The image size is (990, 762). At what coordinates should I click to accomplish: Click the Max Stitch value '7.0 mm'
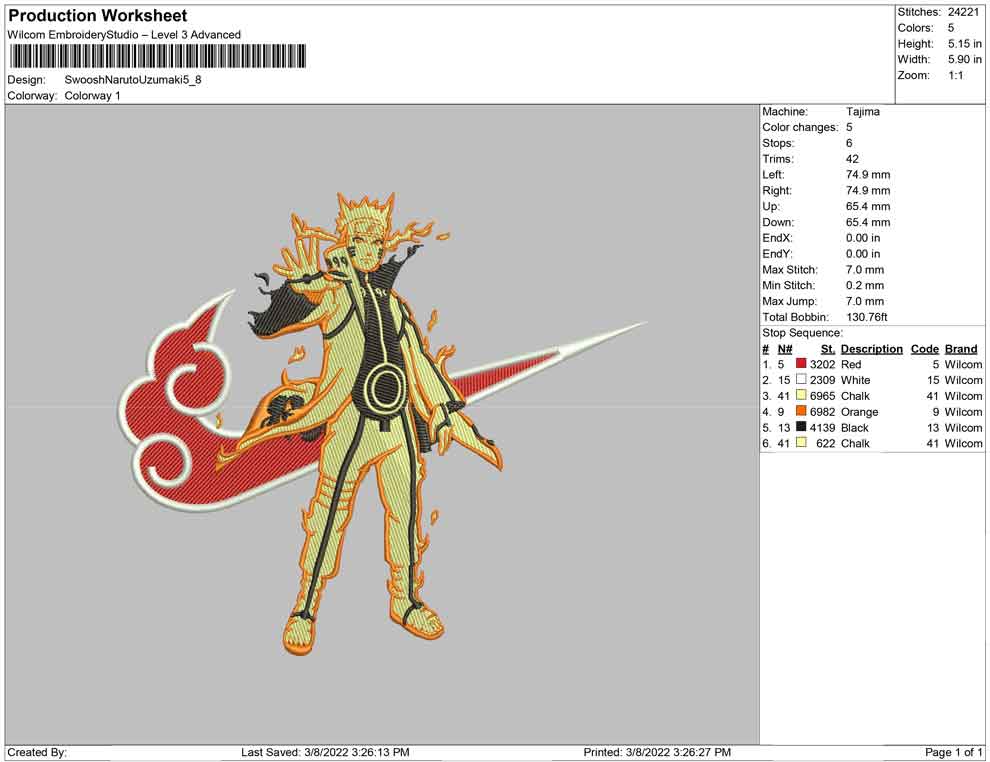click(x=865, y=270)
